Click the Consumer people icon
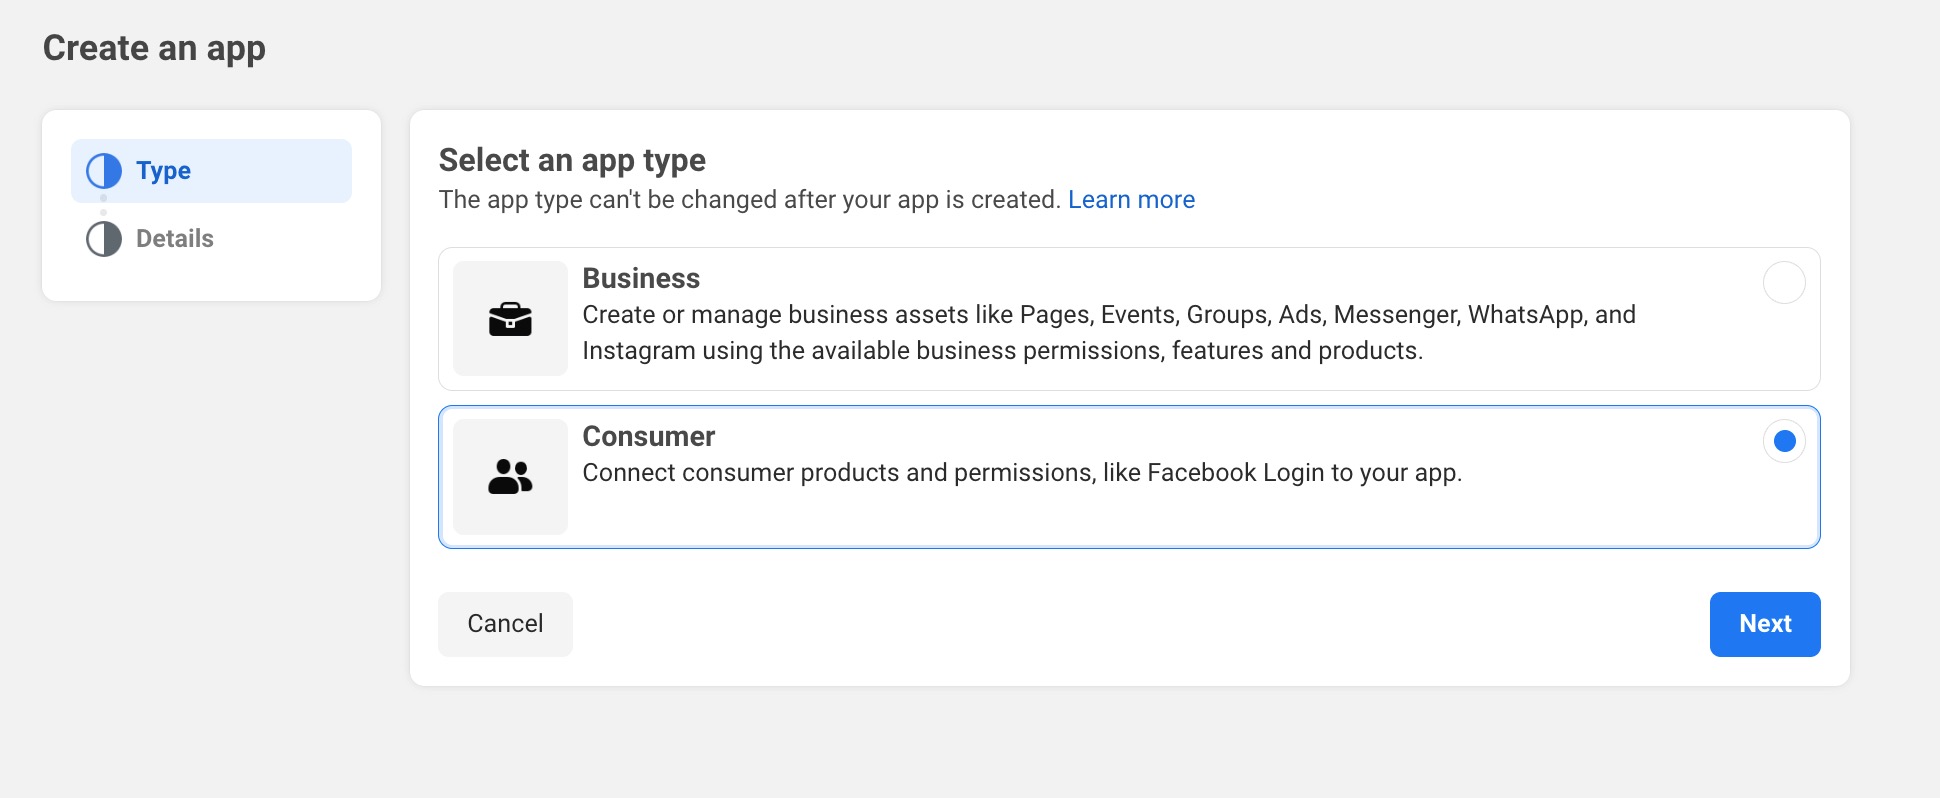1940x798 pixels. pos(510,477)
